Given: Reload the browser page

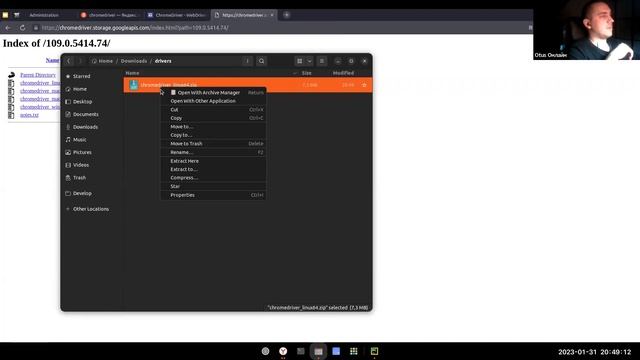Looking at the screenshot, I should [22, 28].
